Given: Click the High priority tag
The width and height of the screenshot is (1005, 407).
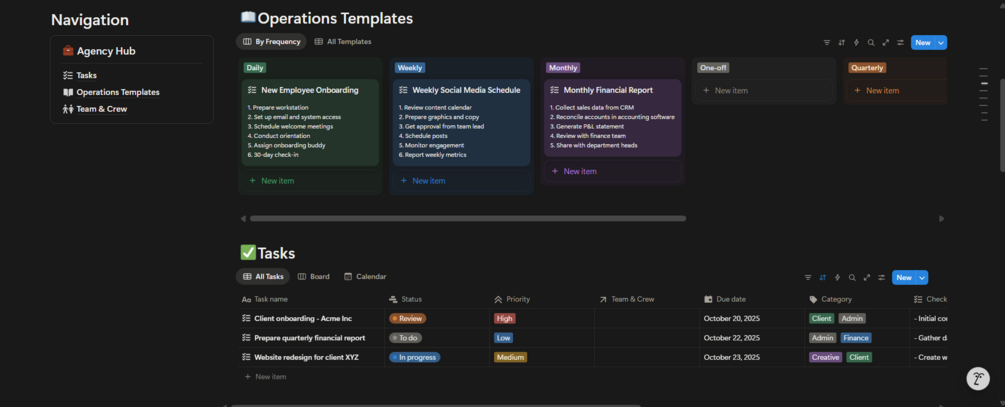Looking at the screenshot, I should (x=505, y=319).
